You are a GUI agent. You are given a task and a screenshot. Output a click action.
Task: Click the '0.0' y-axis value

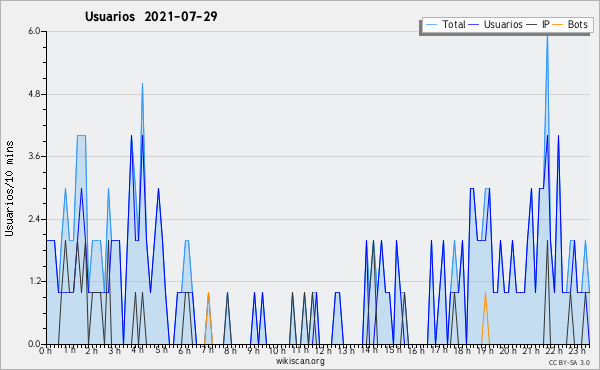tap(34, 344)
